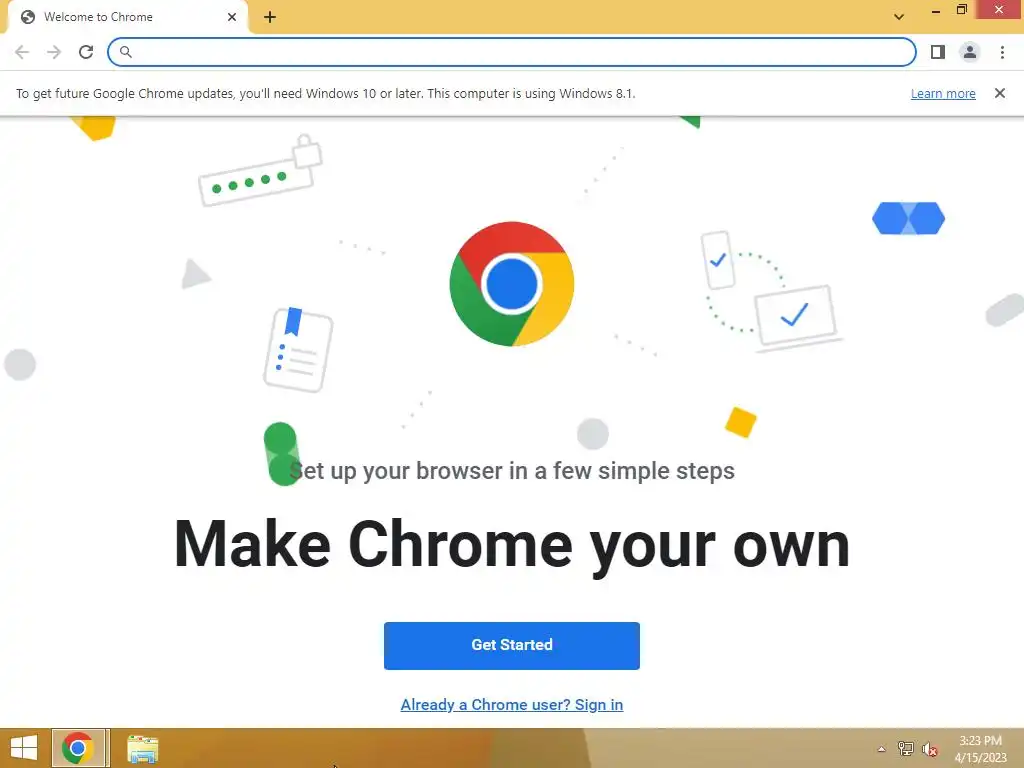Open the side panel
The width and height of the screenshot is (1024, 768).
(x=938, y=52)
